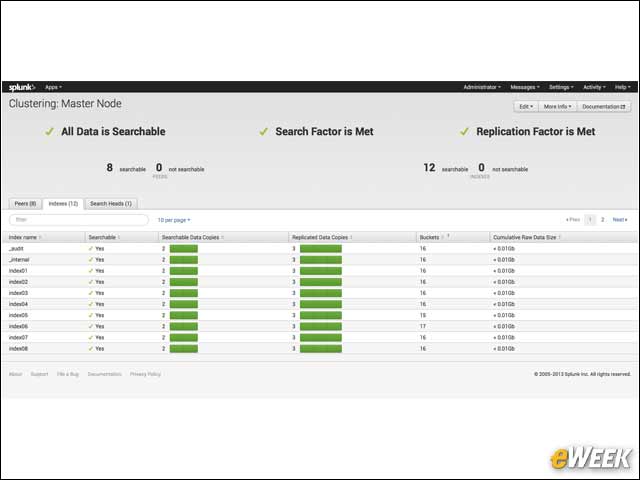
Task: Click the 12 searchable indexes count
Action: [429, 167]
